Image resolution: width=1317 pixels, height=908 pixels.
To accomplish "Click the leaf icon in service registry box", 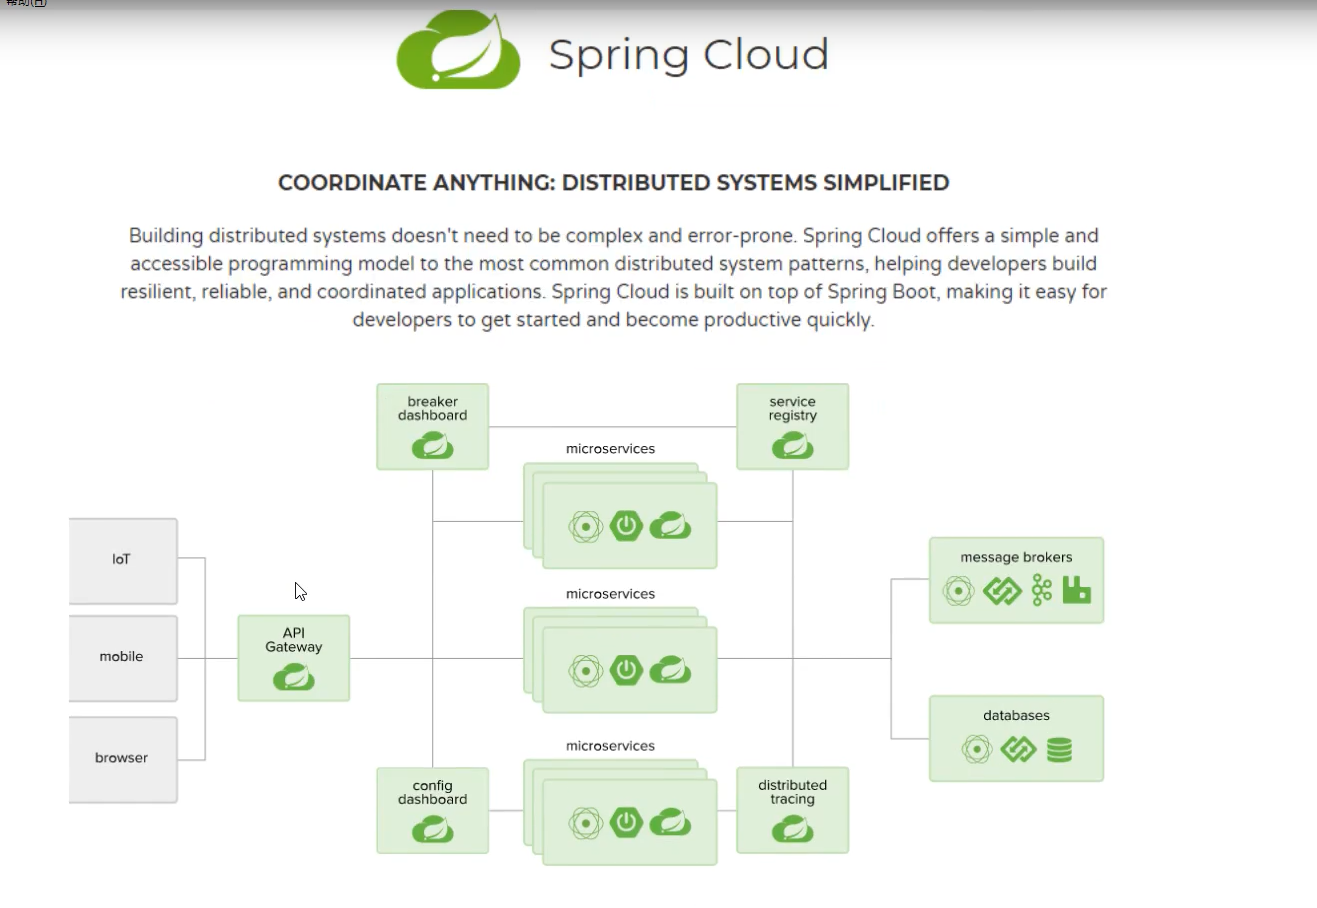I will pos(792,445).
